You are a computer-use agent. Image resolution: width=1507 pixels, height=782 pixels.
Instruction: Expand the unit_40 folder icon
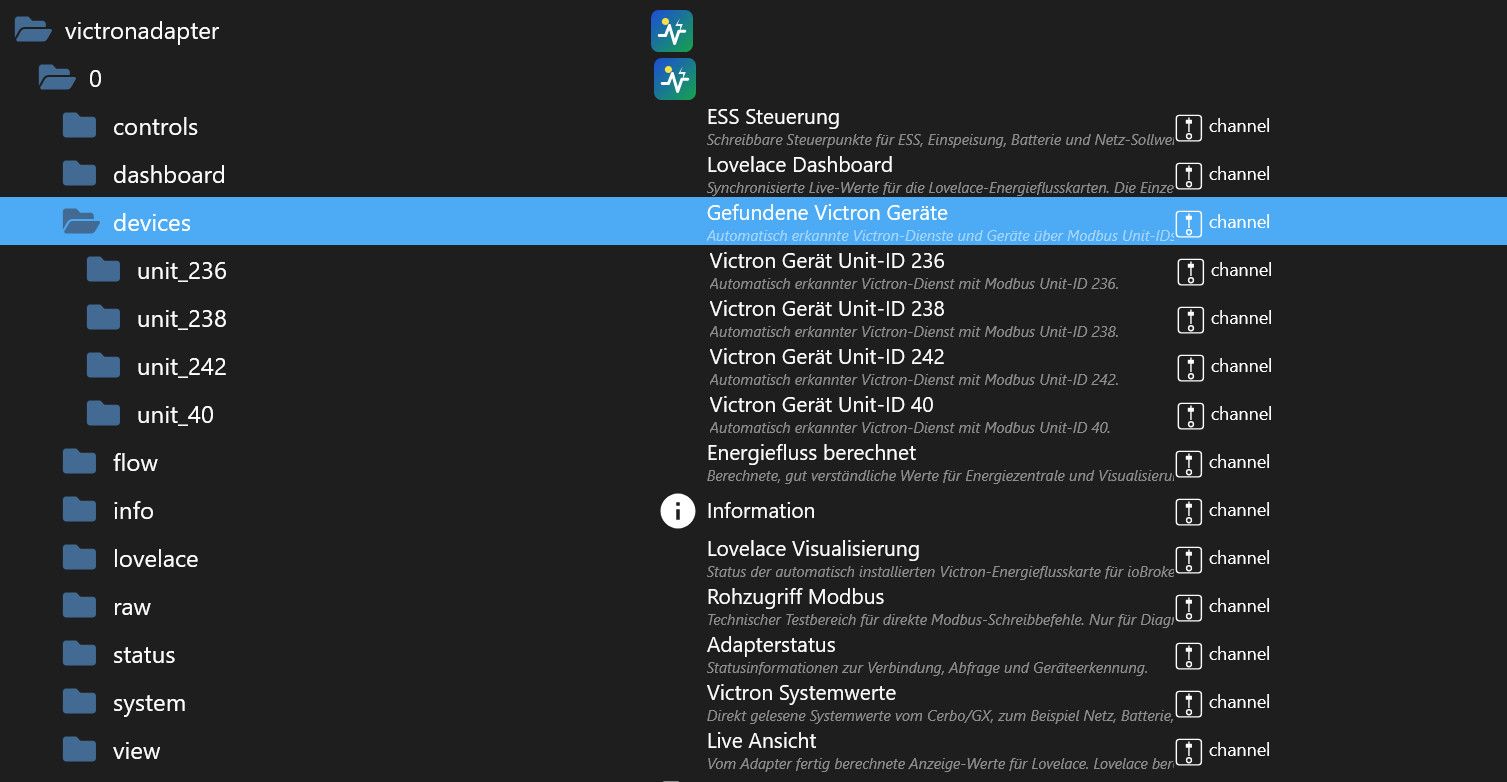(104, 415)
